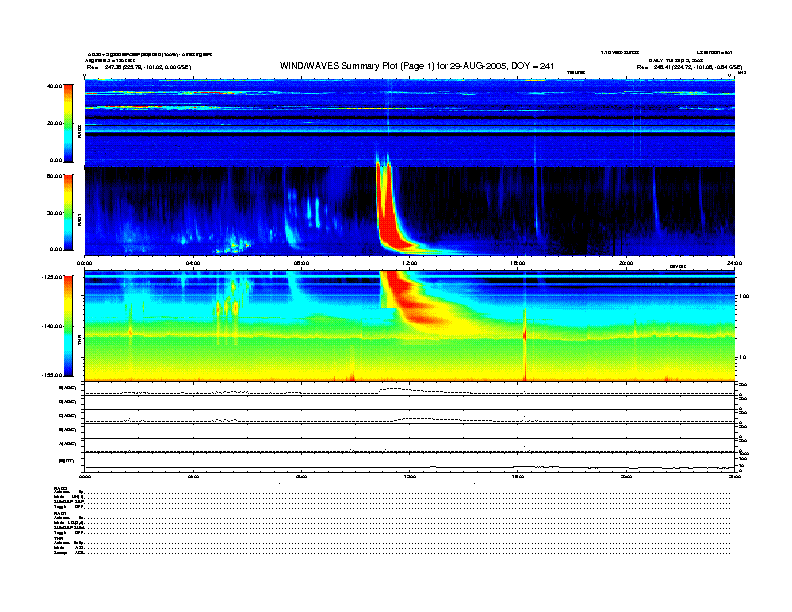
Task: Click 20:00 tick label below RAD1 panel
Action: point(626,263)
